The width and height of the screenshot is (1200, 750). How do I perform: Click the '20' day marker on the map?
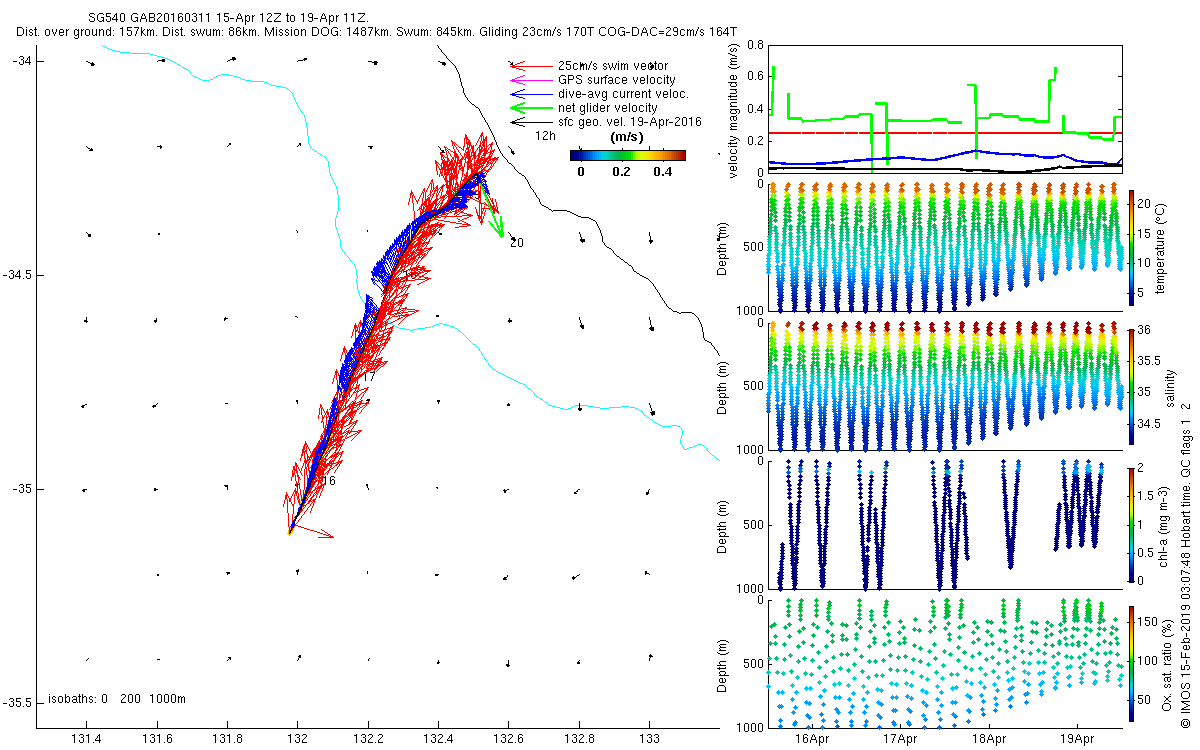[516, 243]
